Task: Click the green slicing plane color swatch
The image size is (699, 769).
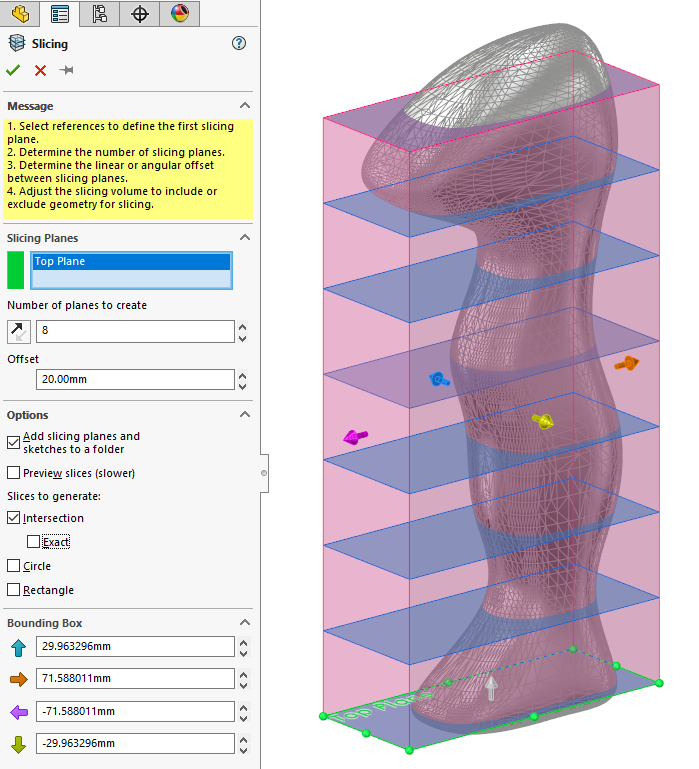Action: (x=16, y=270)
